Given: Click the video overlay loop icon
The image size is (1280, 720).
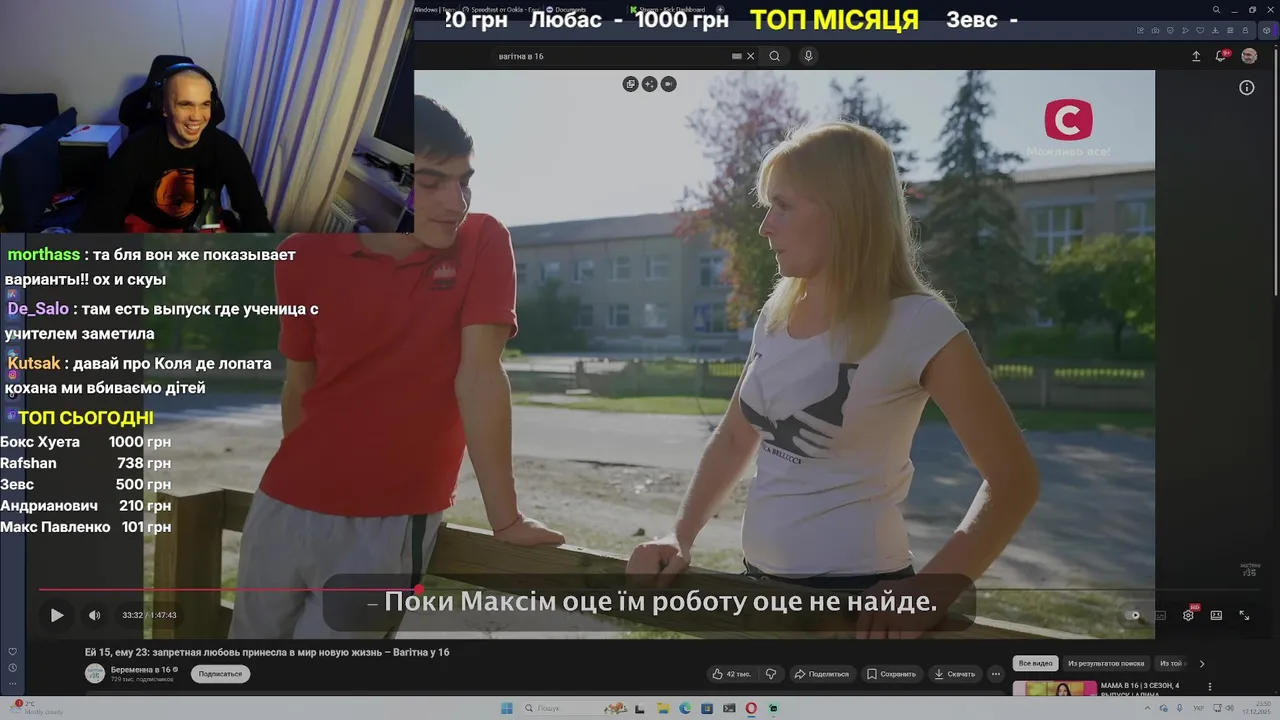Looking at the screenshot, I should (x=630, y=84).
